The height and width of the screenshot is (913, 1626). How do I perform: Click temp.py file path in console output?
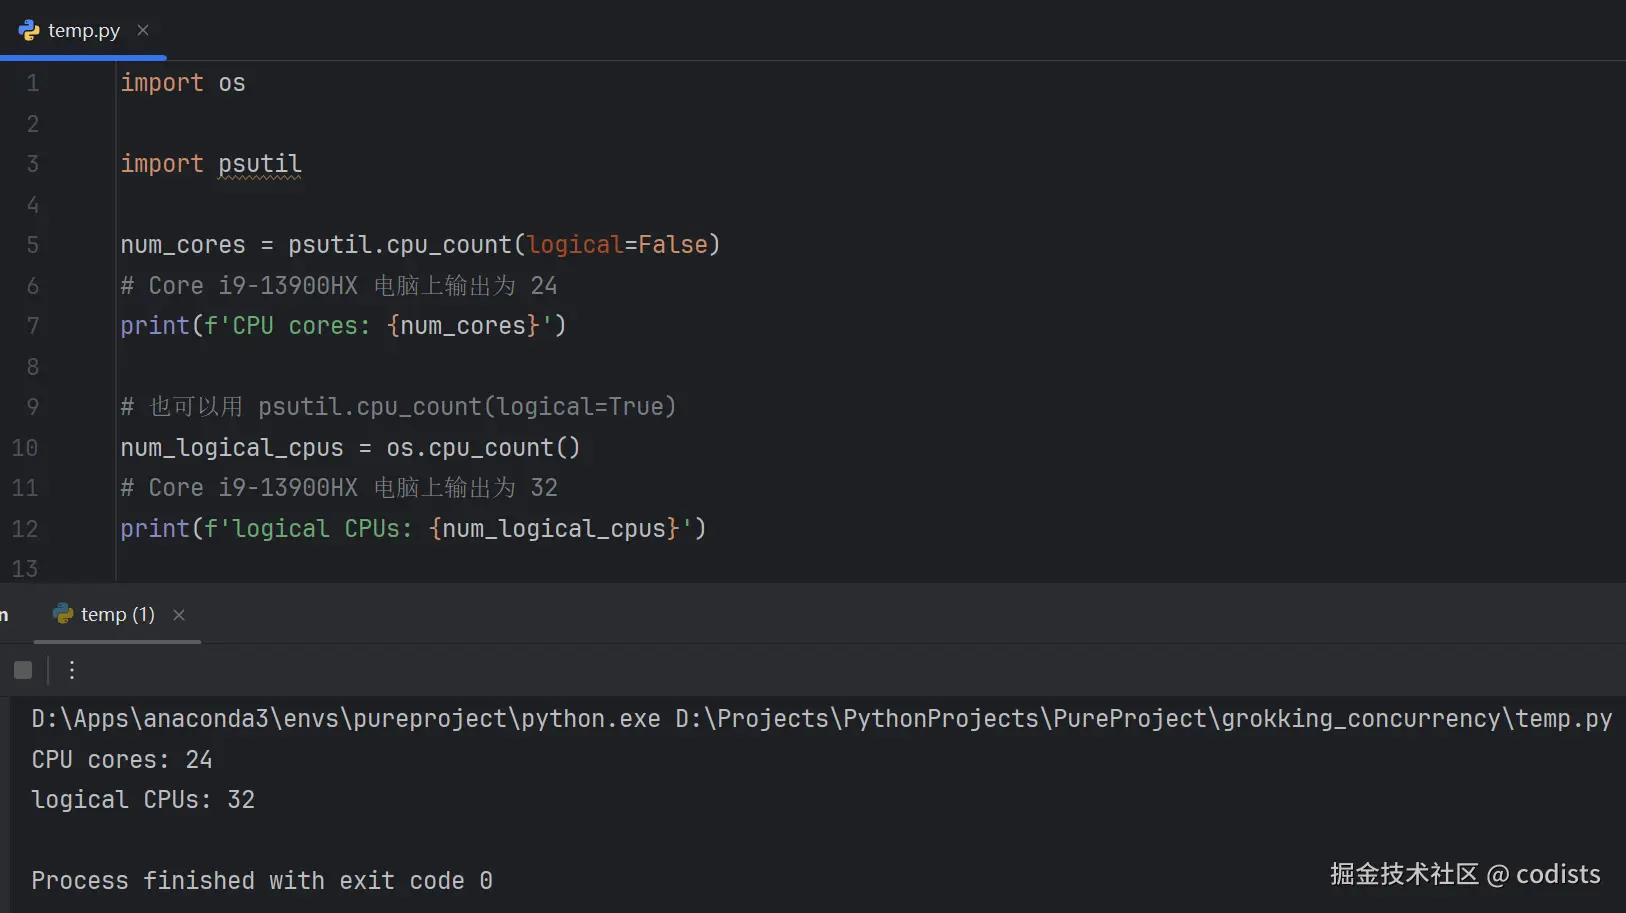1144,719
